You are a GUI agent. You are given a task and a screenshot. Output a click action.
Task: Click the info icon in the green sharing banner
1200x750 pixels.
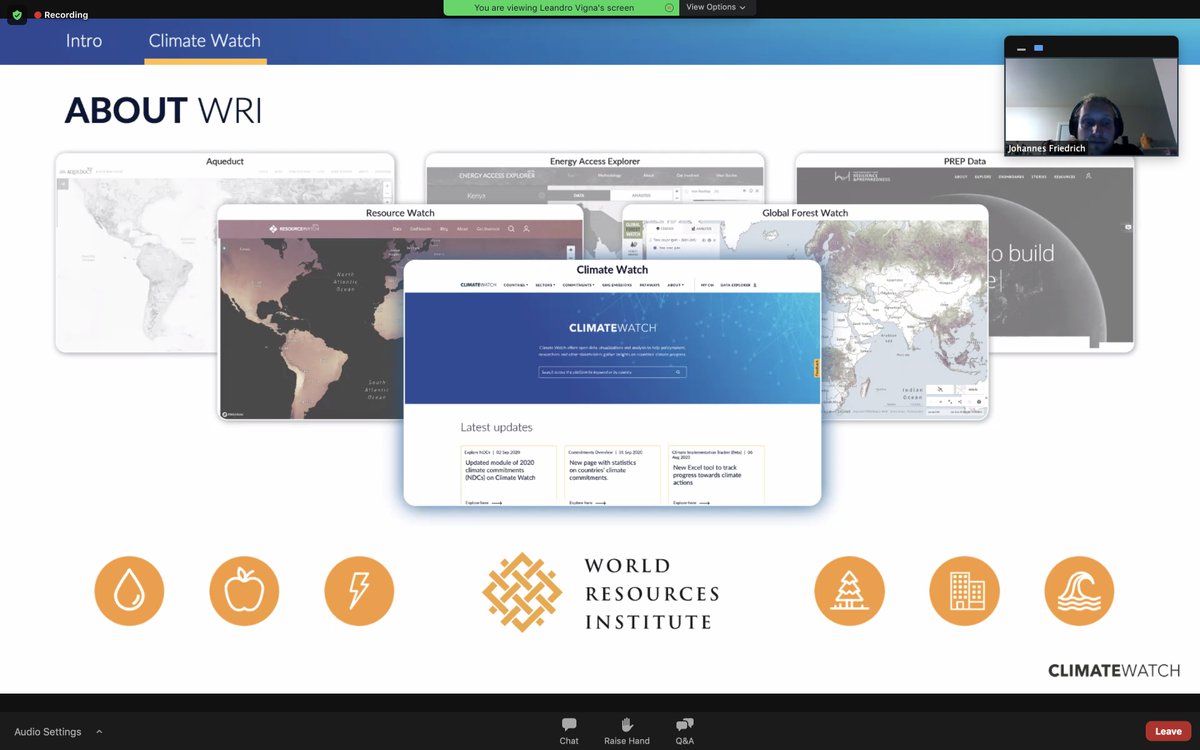[669, 7]
